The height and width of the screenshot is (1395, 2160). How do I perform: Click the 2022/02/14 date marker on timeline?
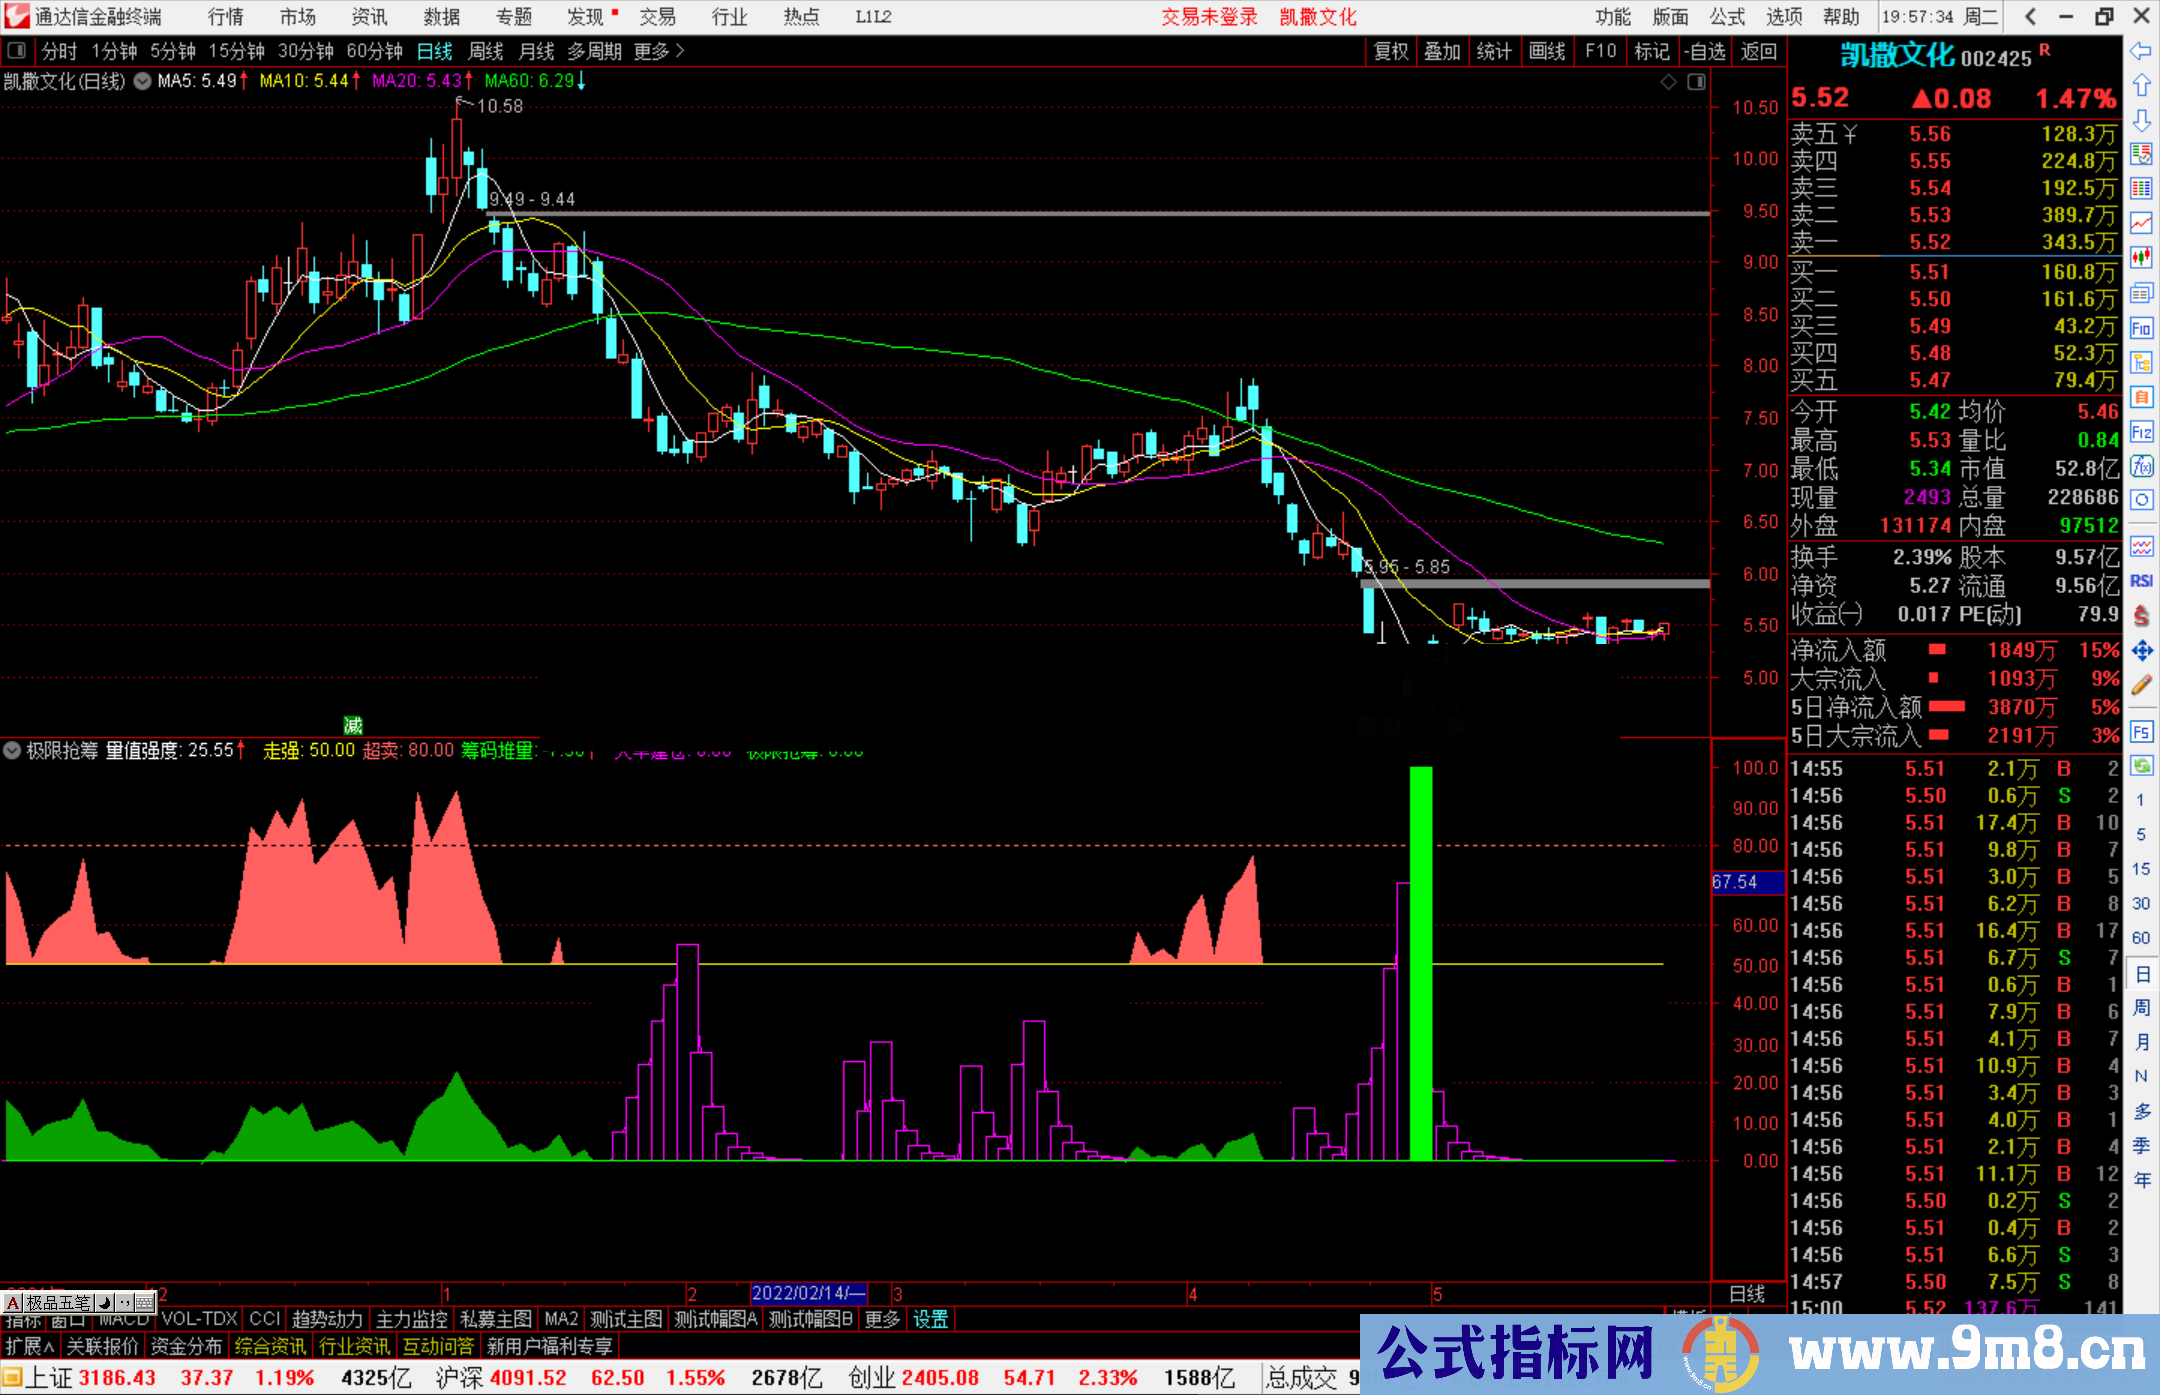click(807, 1293)
